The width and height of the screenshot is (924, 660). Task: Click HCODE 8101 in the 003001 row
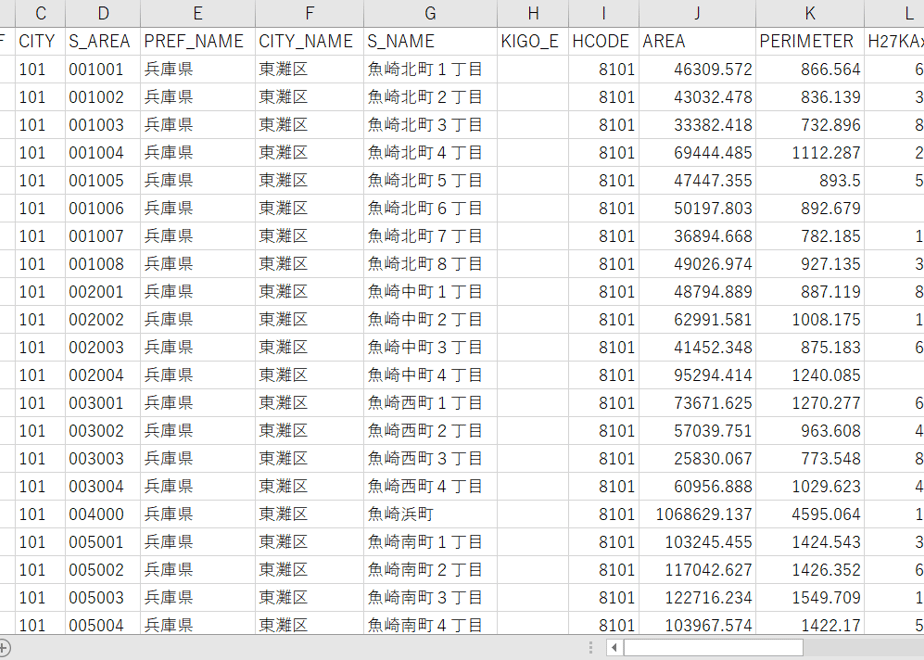pyautogui.click(x=603, y=403)
